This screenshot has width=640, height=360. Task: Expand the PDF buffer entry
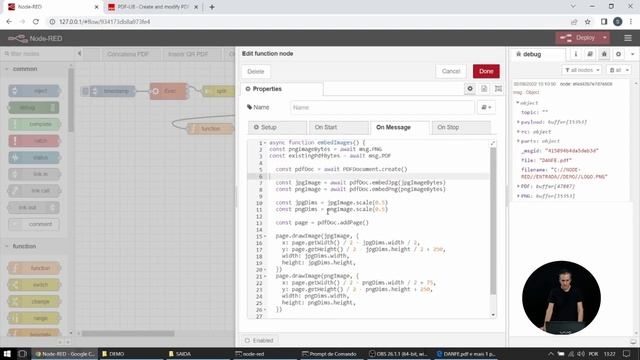pyautogui.click(x=518, y=186)
